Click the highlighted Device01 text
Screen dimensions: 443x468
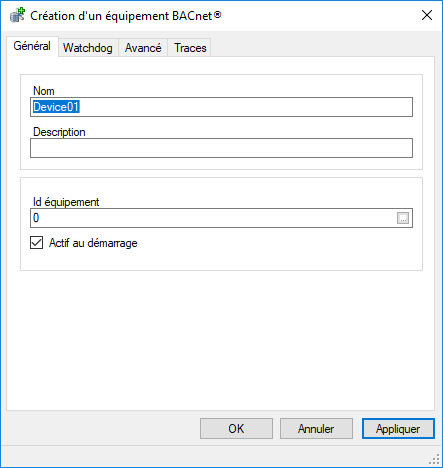(56, 107)
